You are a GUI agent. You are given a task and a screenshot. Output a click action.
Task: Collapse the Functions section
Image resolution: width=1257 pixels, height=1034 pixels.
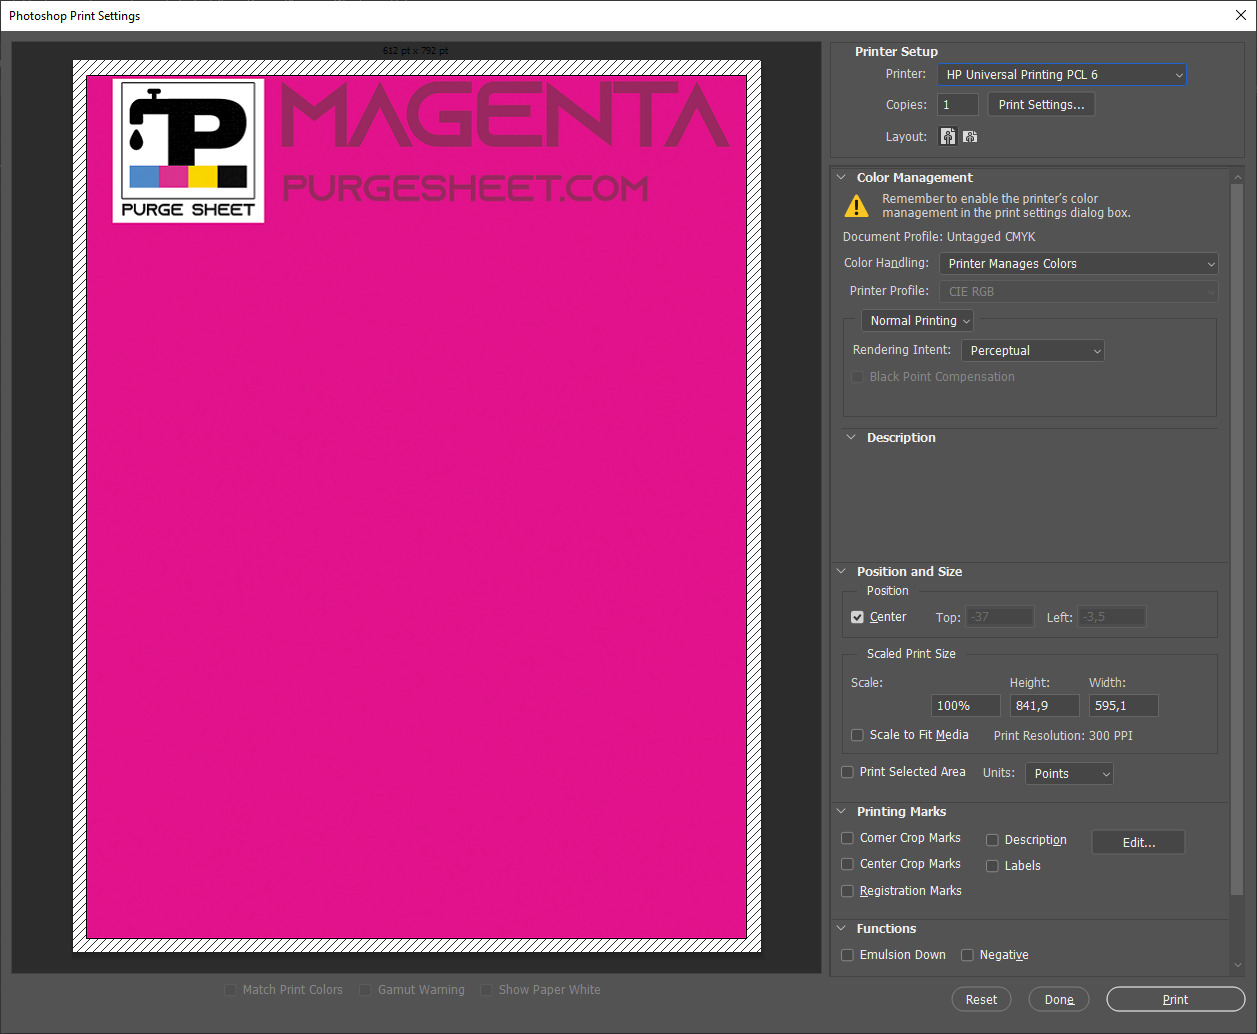click(841, 929)
